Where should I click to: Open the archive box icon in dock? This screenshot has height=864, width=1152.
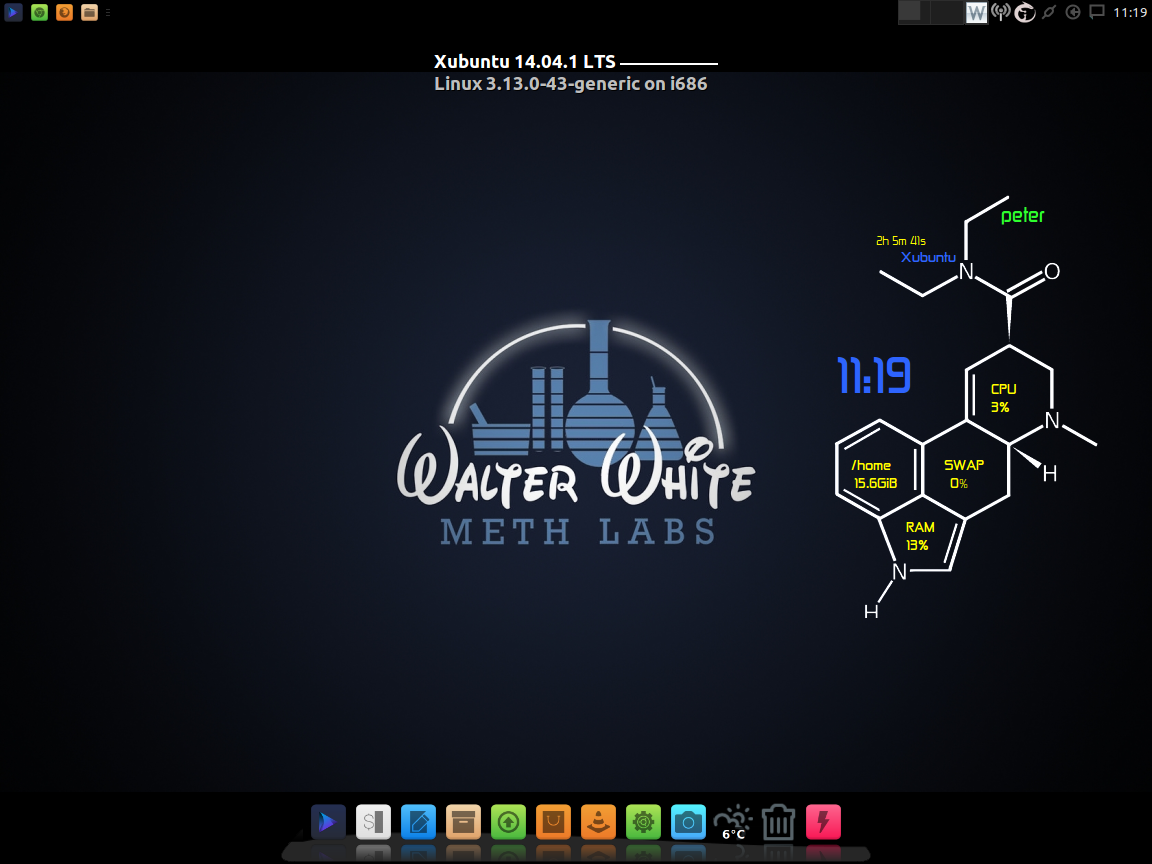click(x=463, y=822)
